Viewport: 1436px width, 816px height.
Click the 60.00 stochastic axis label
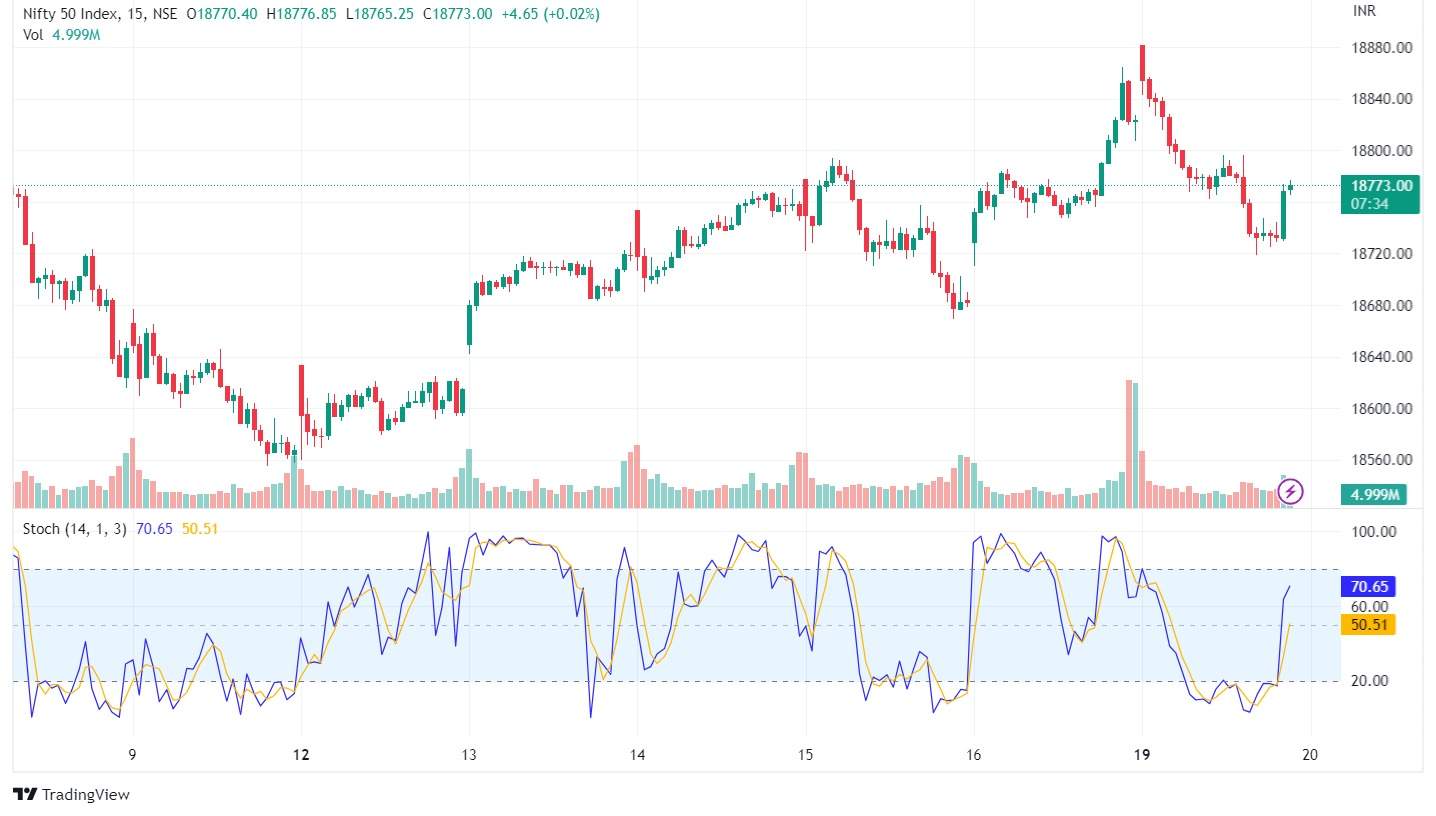tap(1372, 606)
